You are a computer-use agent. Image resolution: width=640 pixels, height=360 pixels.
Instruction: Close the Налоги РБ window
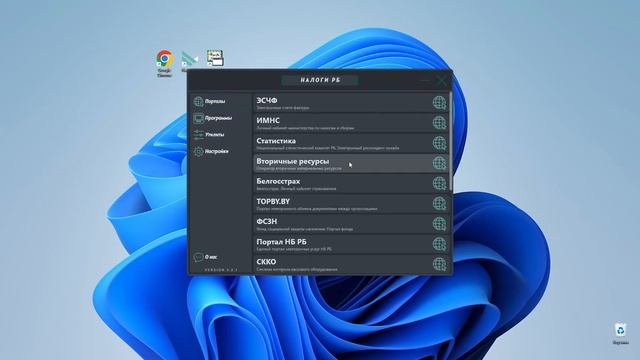point(442,80)
